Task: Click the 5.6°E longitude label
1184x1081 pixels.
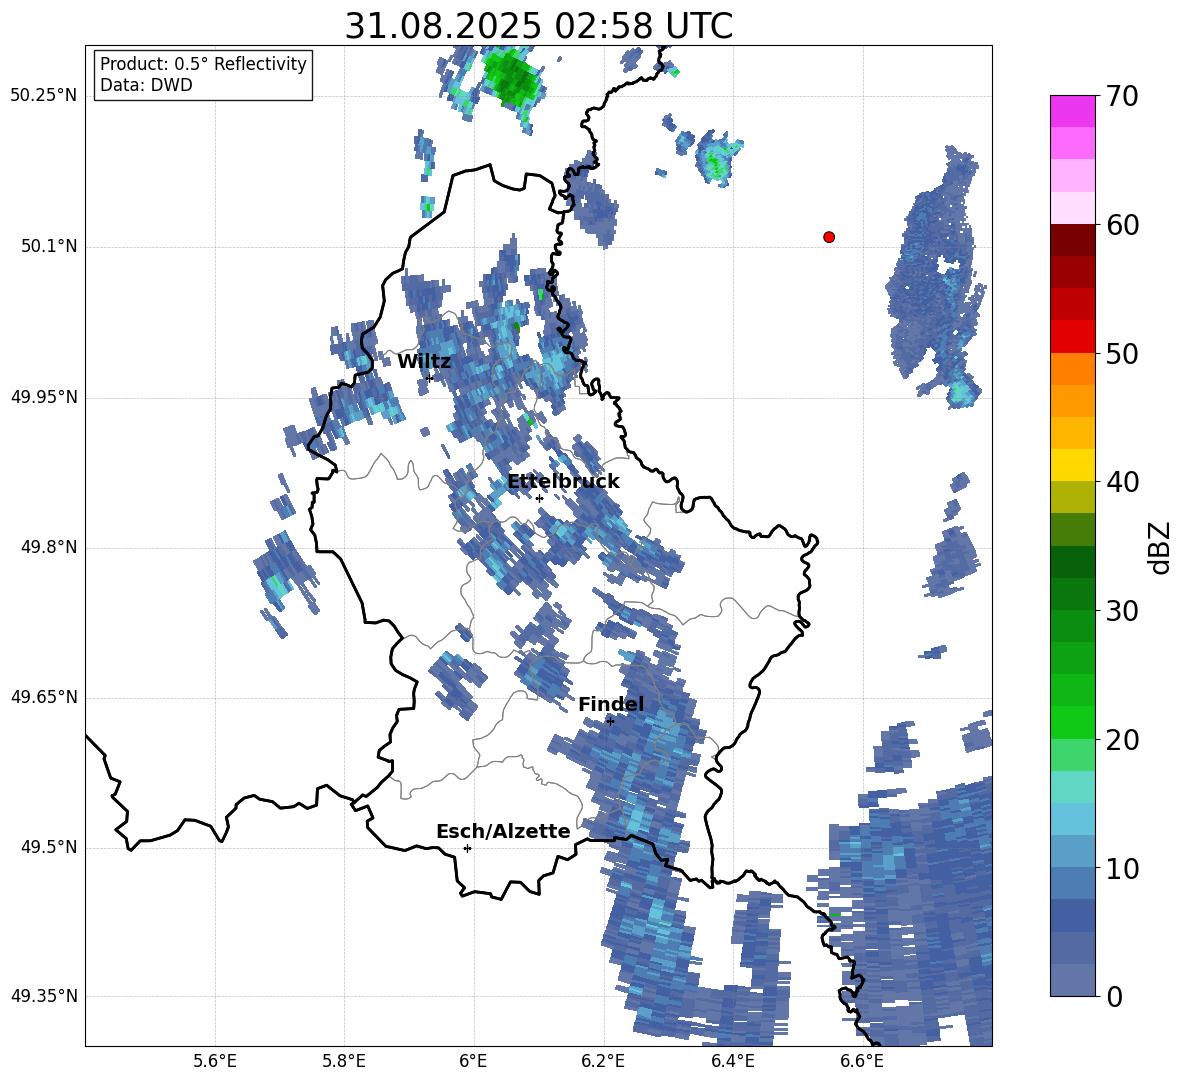Action: tap(215, 1061)
